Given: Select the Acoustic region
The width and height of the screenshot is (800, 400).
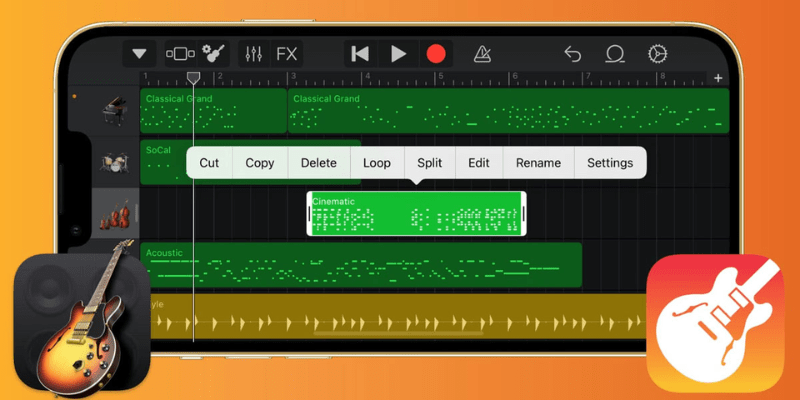Looking at the screenshot, I should tap(361, 265).
